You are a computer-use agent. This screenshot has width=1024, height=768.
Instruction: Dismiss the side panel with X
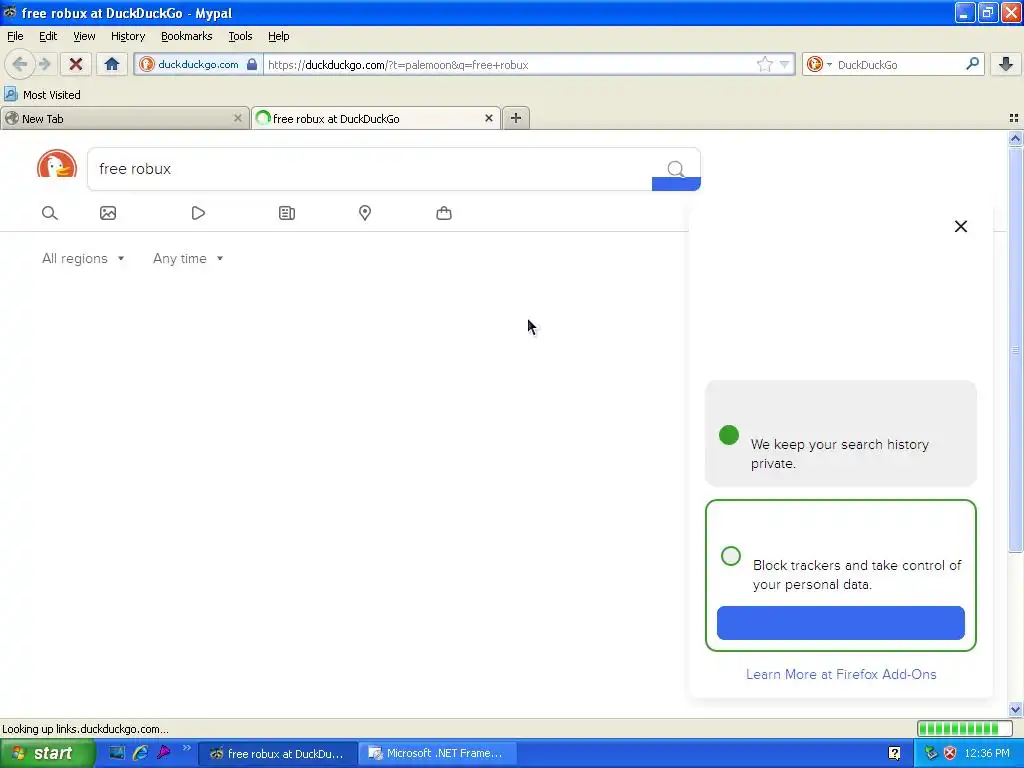(961, 227)
